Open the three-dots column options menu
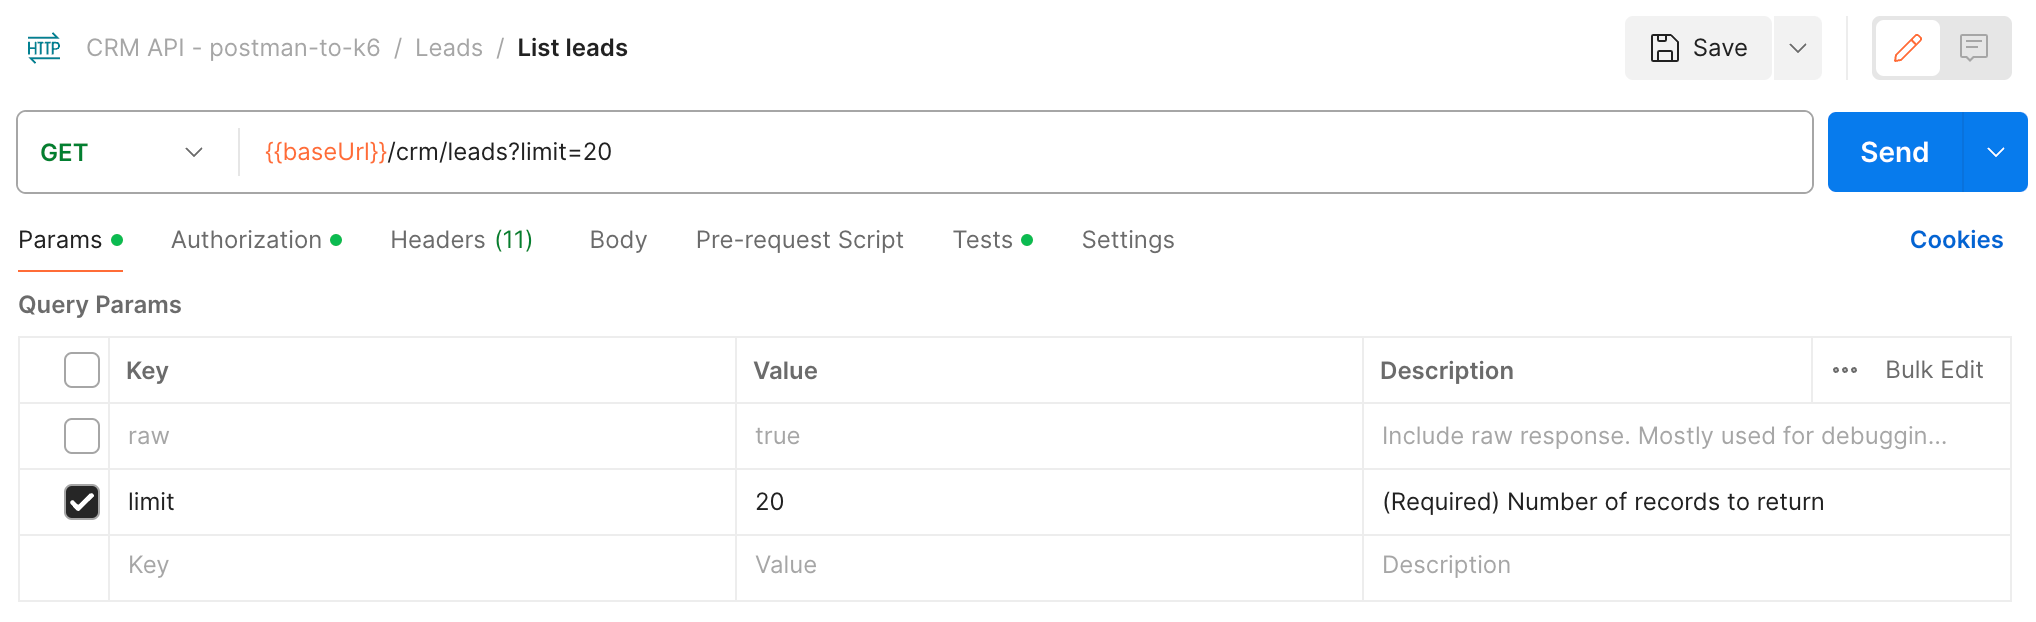2036x622 pixels. tap(1844, 370)
